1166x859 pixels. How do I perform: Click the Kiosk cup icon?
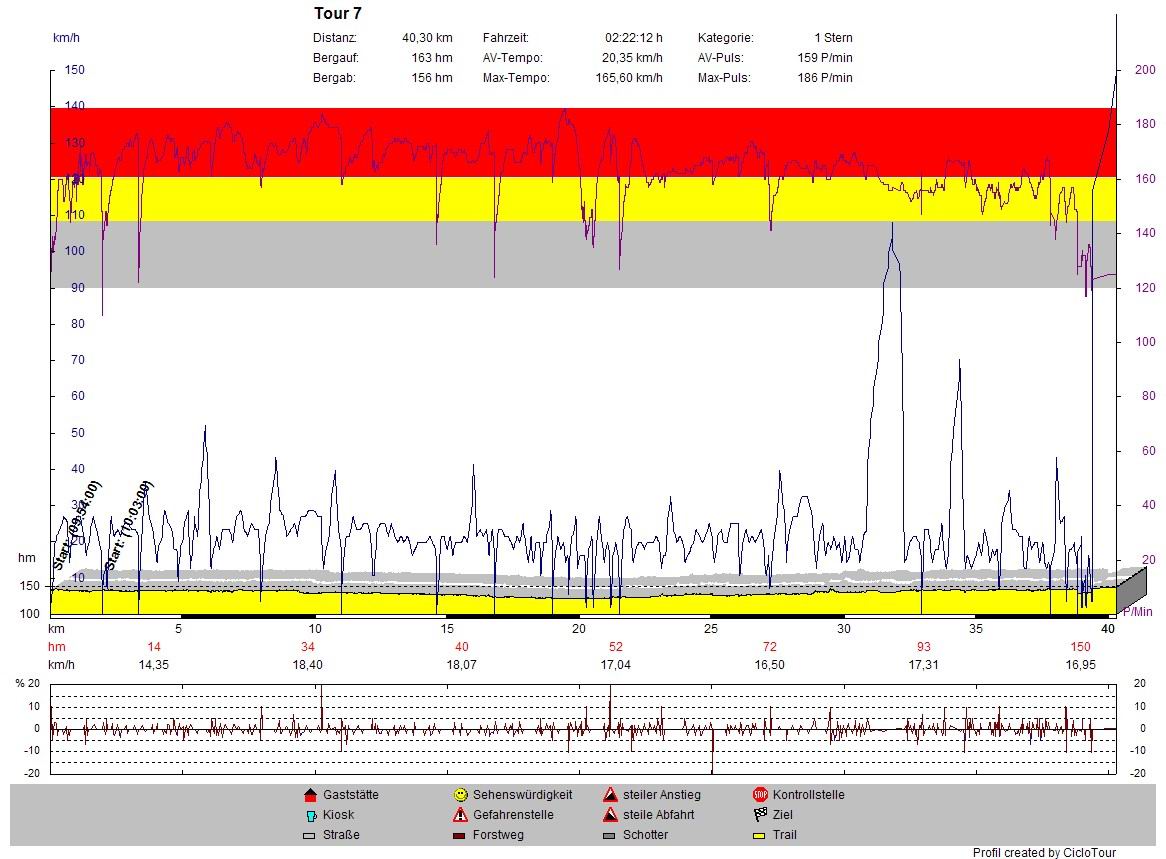[x=309, y=815]
